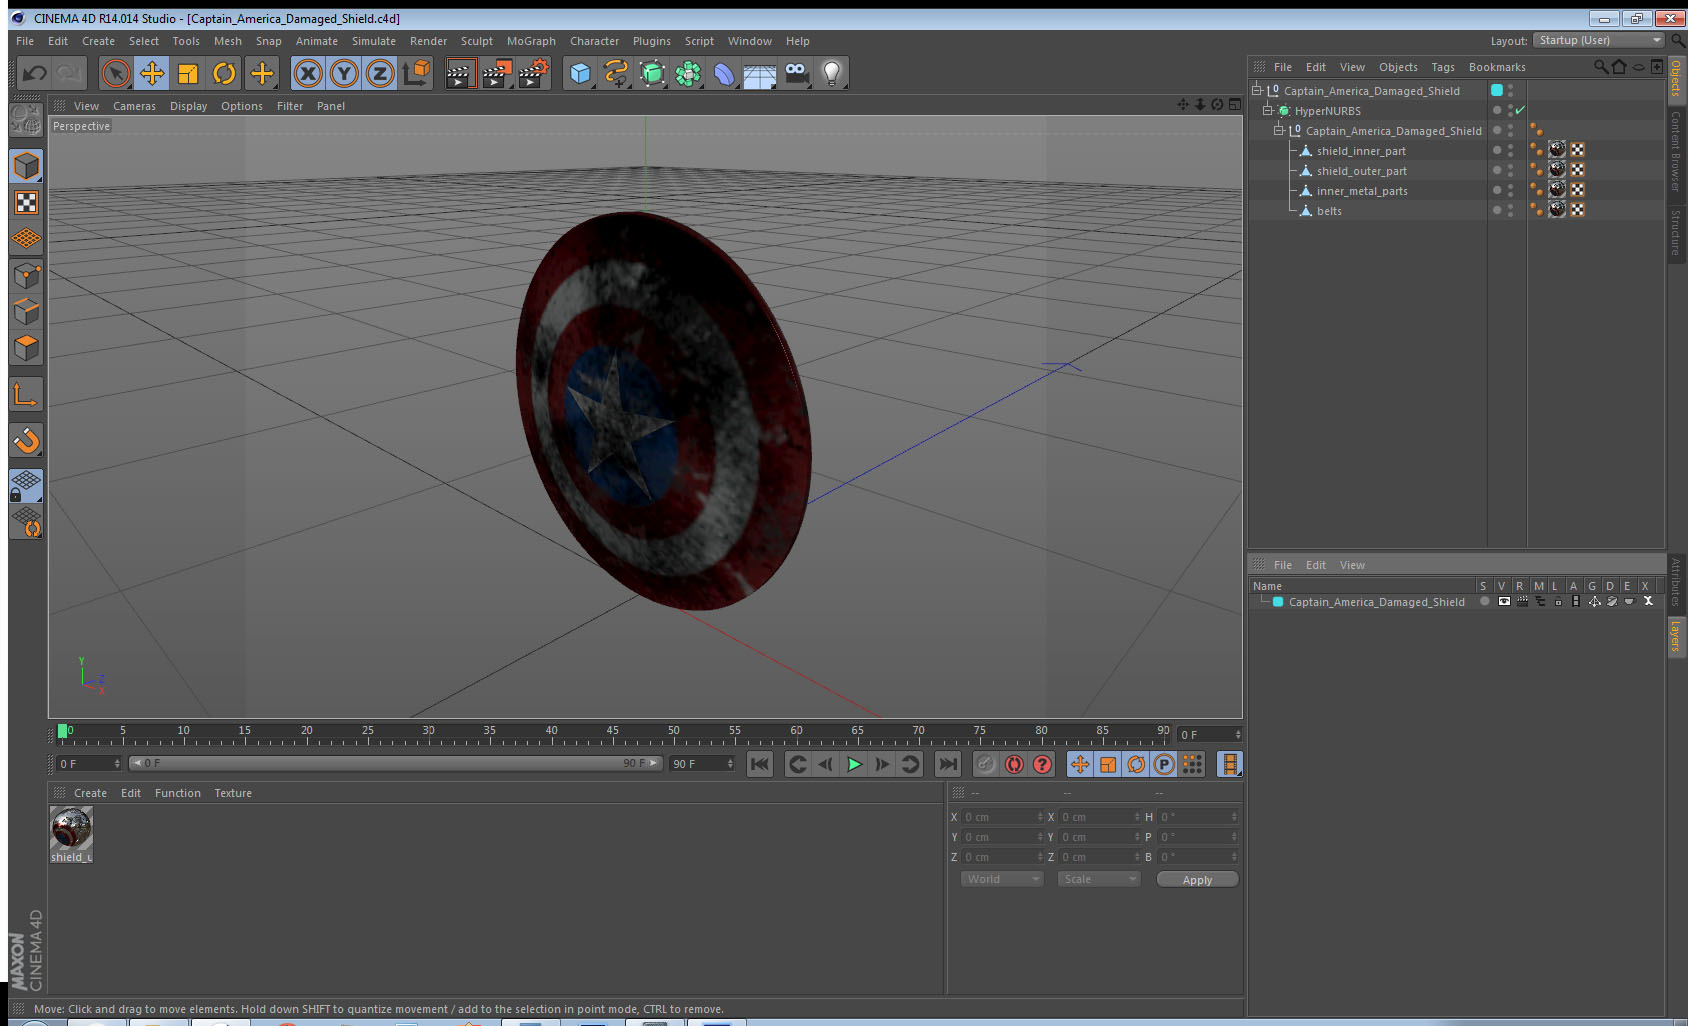Click record active objects button
The image size is (1688, 1026).
click(x=986, y=764)
